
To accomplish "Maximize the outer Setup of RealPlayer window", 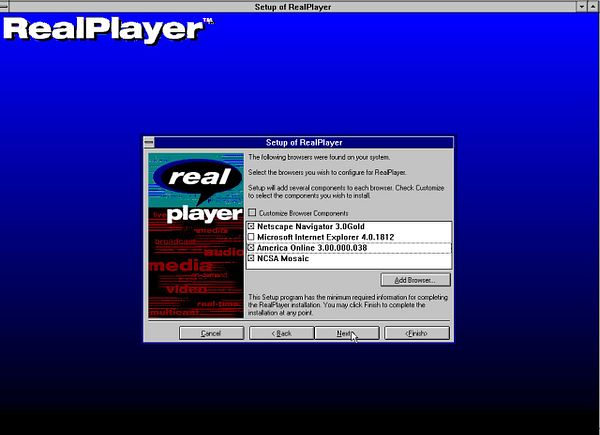I will click(593, 7).
